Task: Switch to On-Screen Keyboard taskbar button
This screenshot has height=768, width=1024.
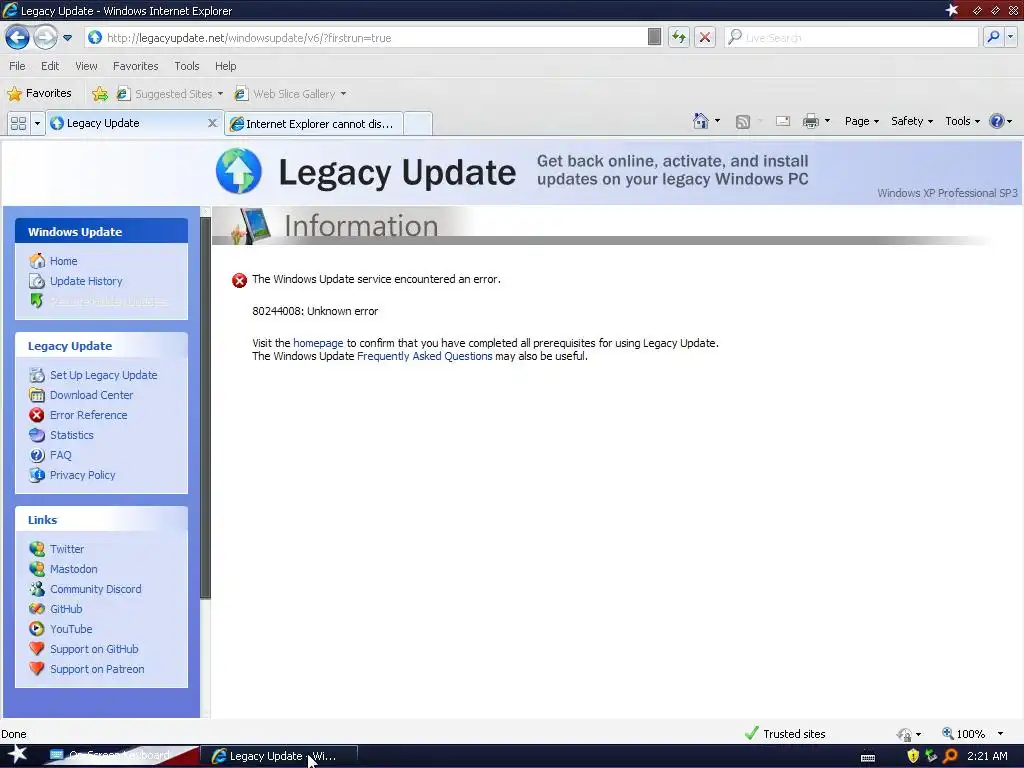Action: 118,756
